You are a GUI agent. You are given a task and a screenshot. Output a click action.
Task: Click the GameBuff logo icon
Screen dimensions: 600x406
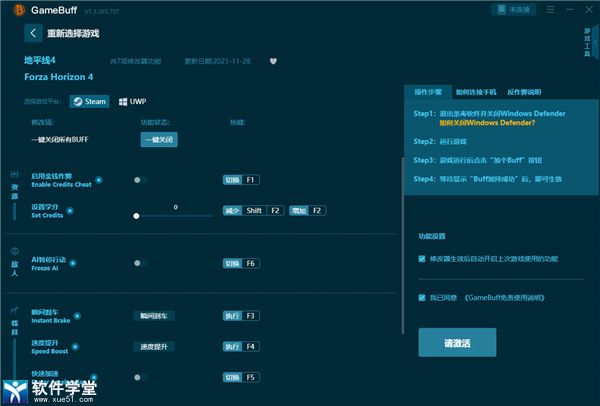[19, 10]
